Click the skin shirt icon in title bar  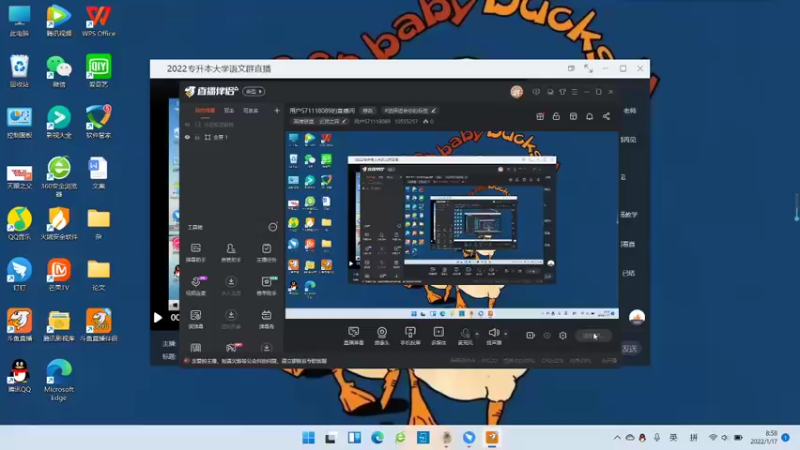point(562,92)
